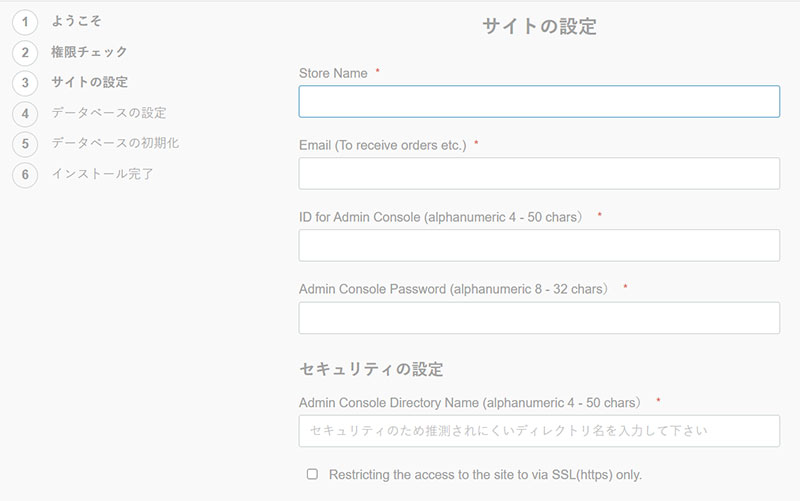The image size is (800, 501).
Task: Click the step 5 circle icon
Action: (25, 144)
